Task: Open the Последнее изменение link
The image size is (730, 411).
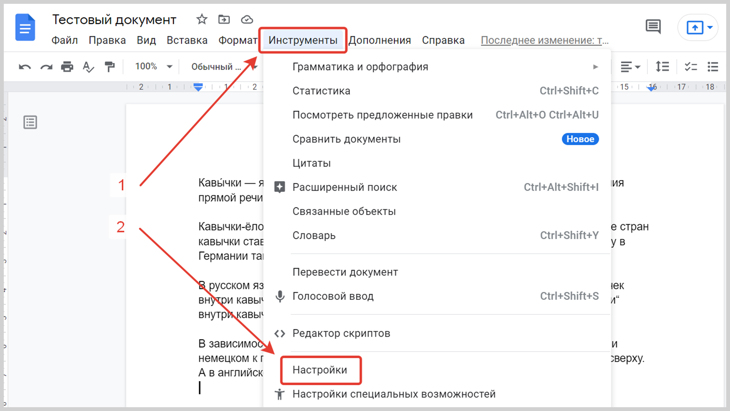Action: tap(545, 40)
